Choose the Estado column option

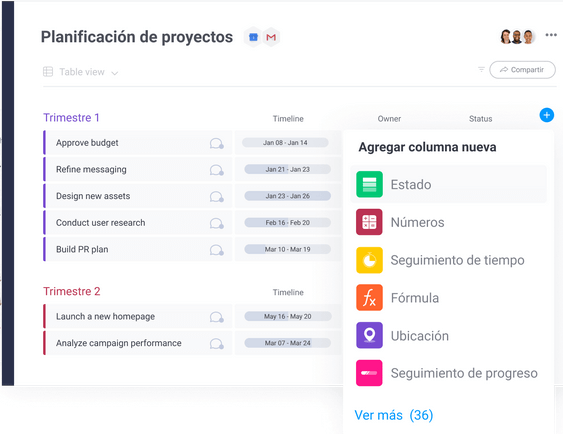(x=448, y=184)
